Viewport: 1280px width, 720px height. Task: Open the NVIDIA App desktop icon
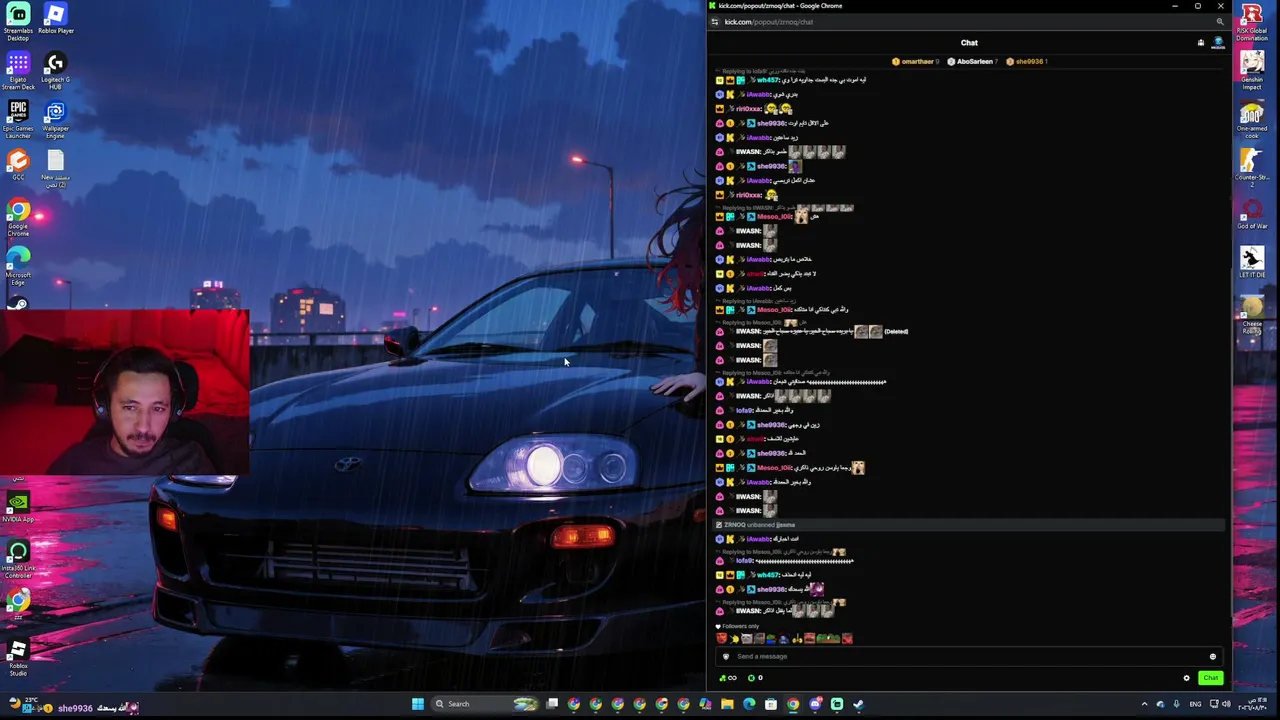(18, 507)
